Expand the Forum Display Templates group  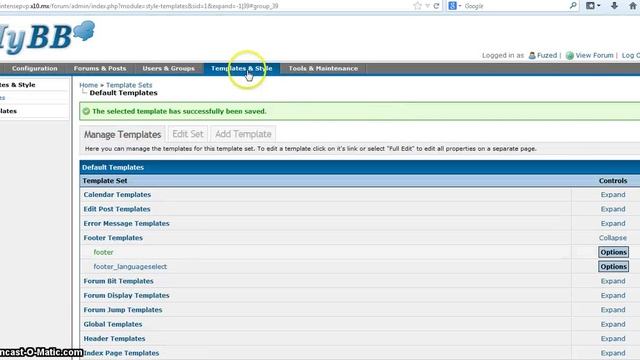pyautogui.click(x=613, y=296)
